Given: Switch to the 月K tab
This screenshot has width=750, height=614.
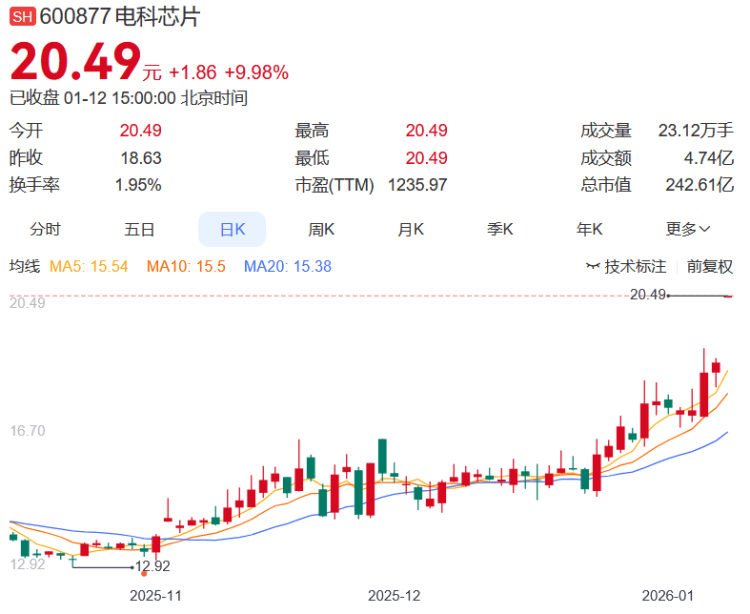Looking at the screenshot, I should pos(411,230).
